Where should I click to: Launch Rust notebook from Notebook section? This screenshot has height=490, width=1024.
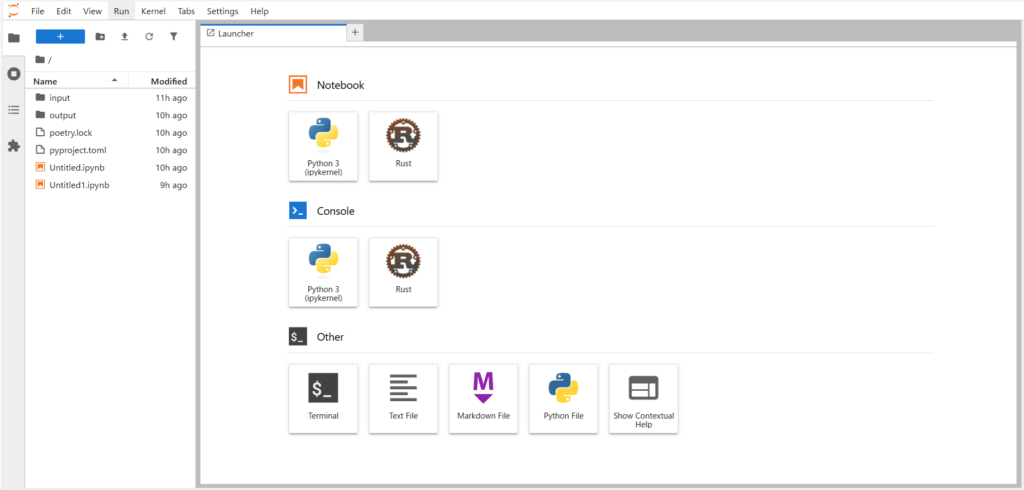tap(403, 146)
